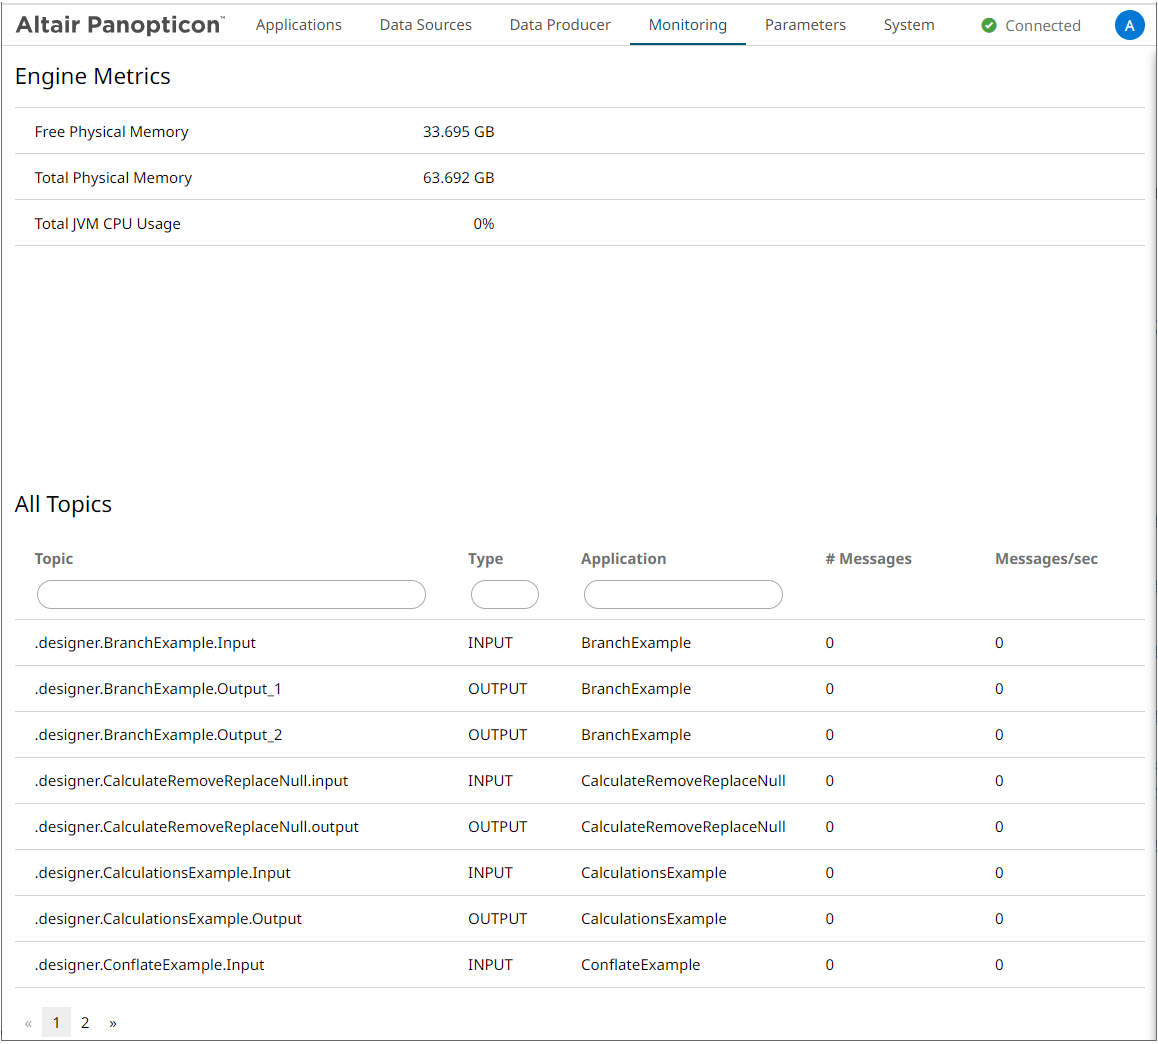Click the green Connected status icon
Image resolution: width=1158 pixels, height=1044 pixels.
pos(989,26)
